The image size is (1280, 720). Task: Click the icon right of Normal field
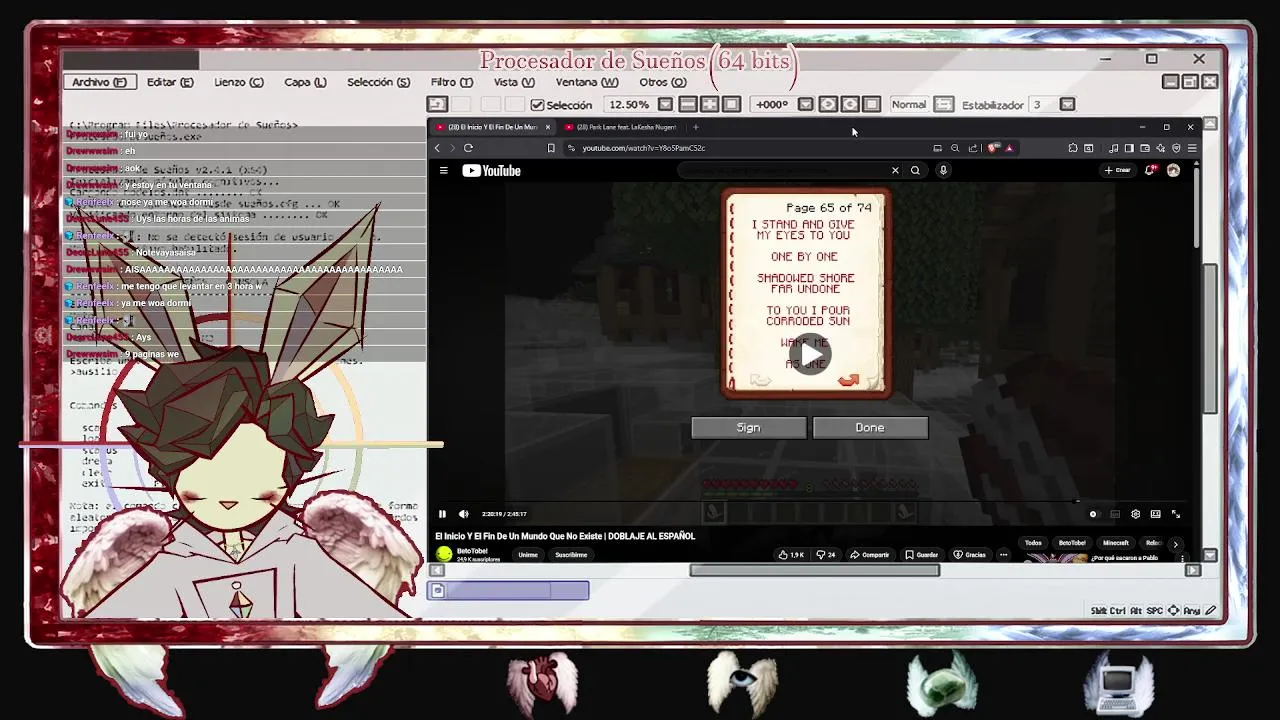944,104
